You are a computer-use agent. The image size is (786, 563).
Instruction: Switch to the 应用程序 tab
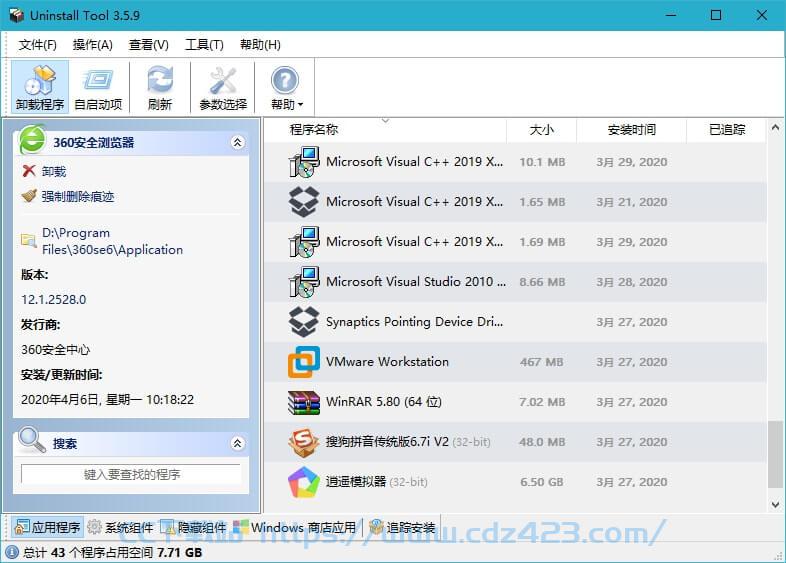point(48,527)
